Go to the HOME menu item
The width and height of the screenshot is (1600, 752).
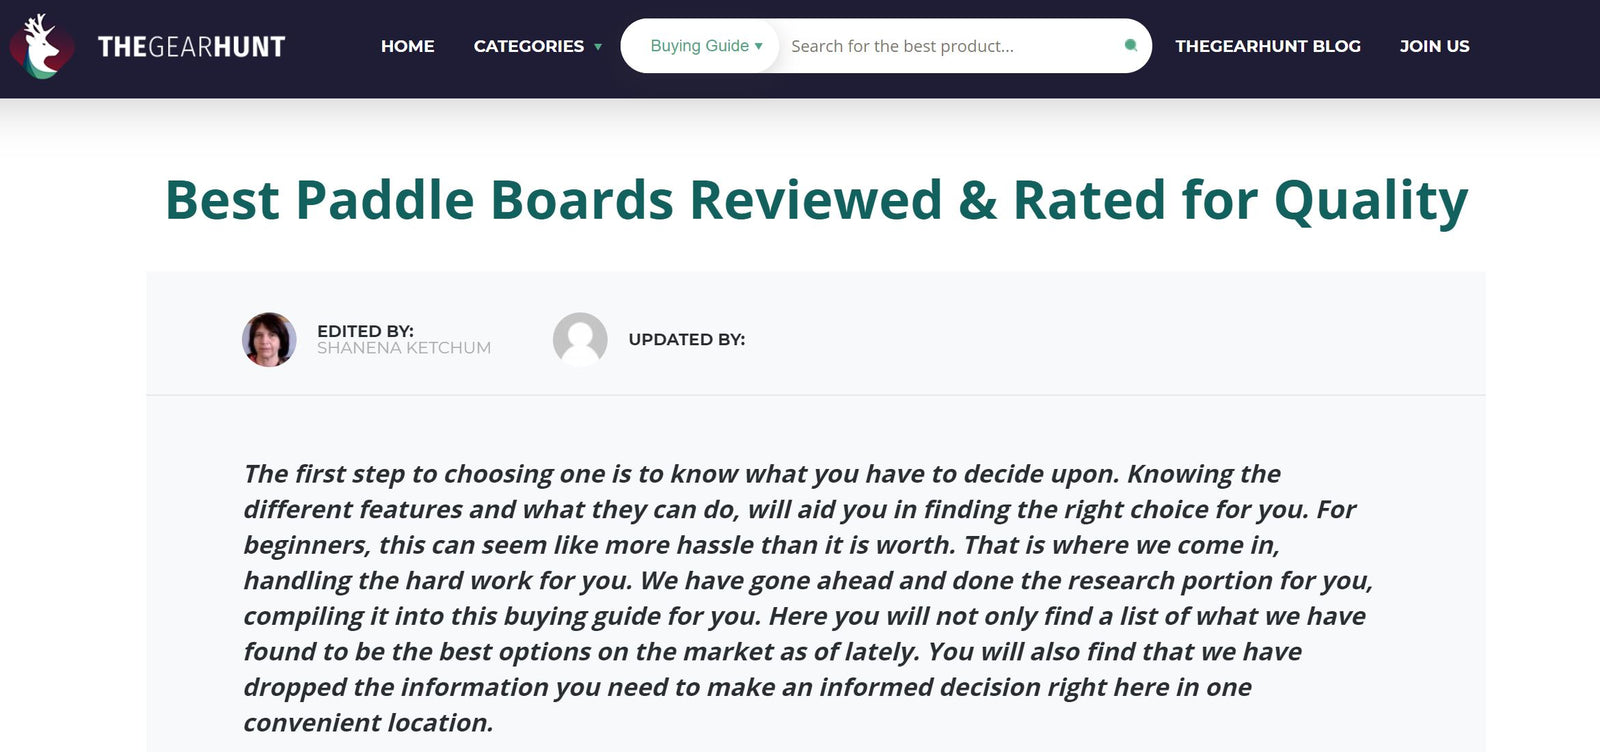pos(407,46)
